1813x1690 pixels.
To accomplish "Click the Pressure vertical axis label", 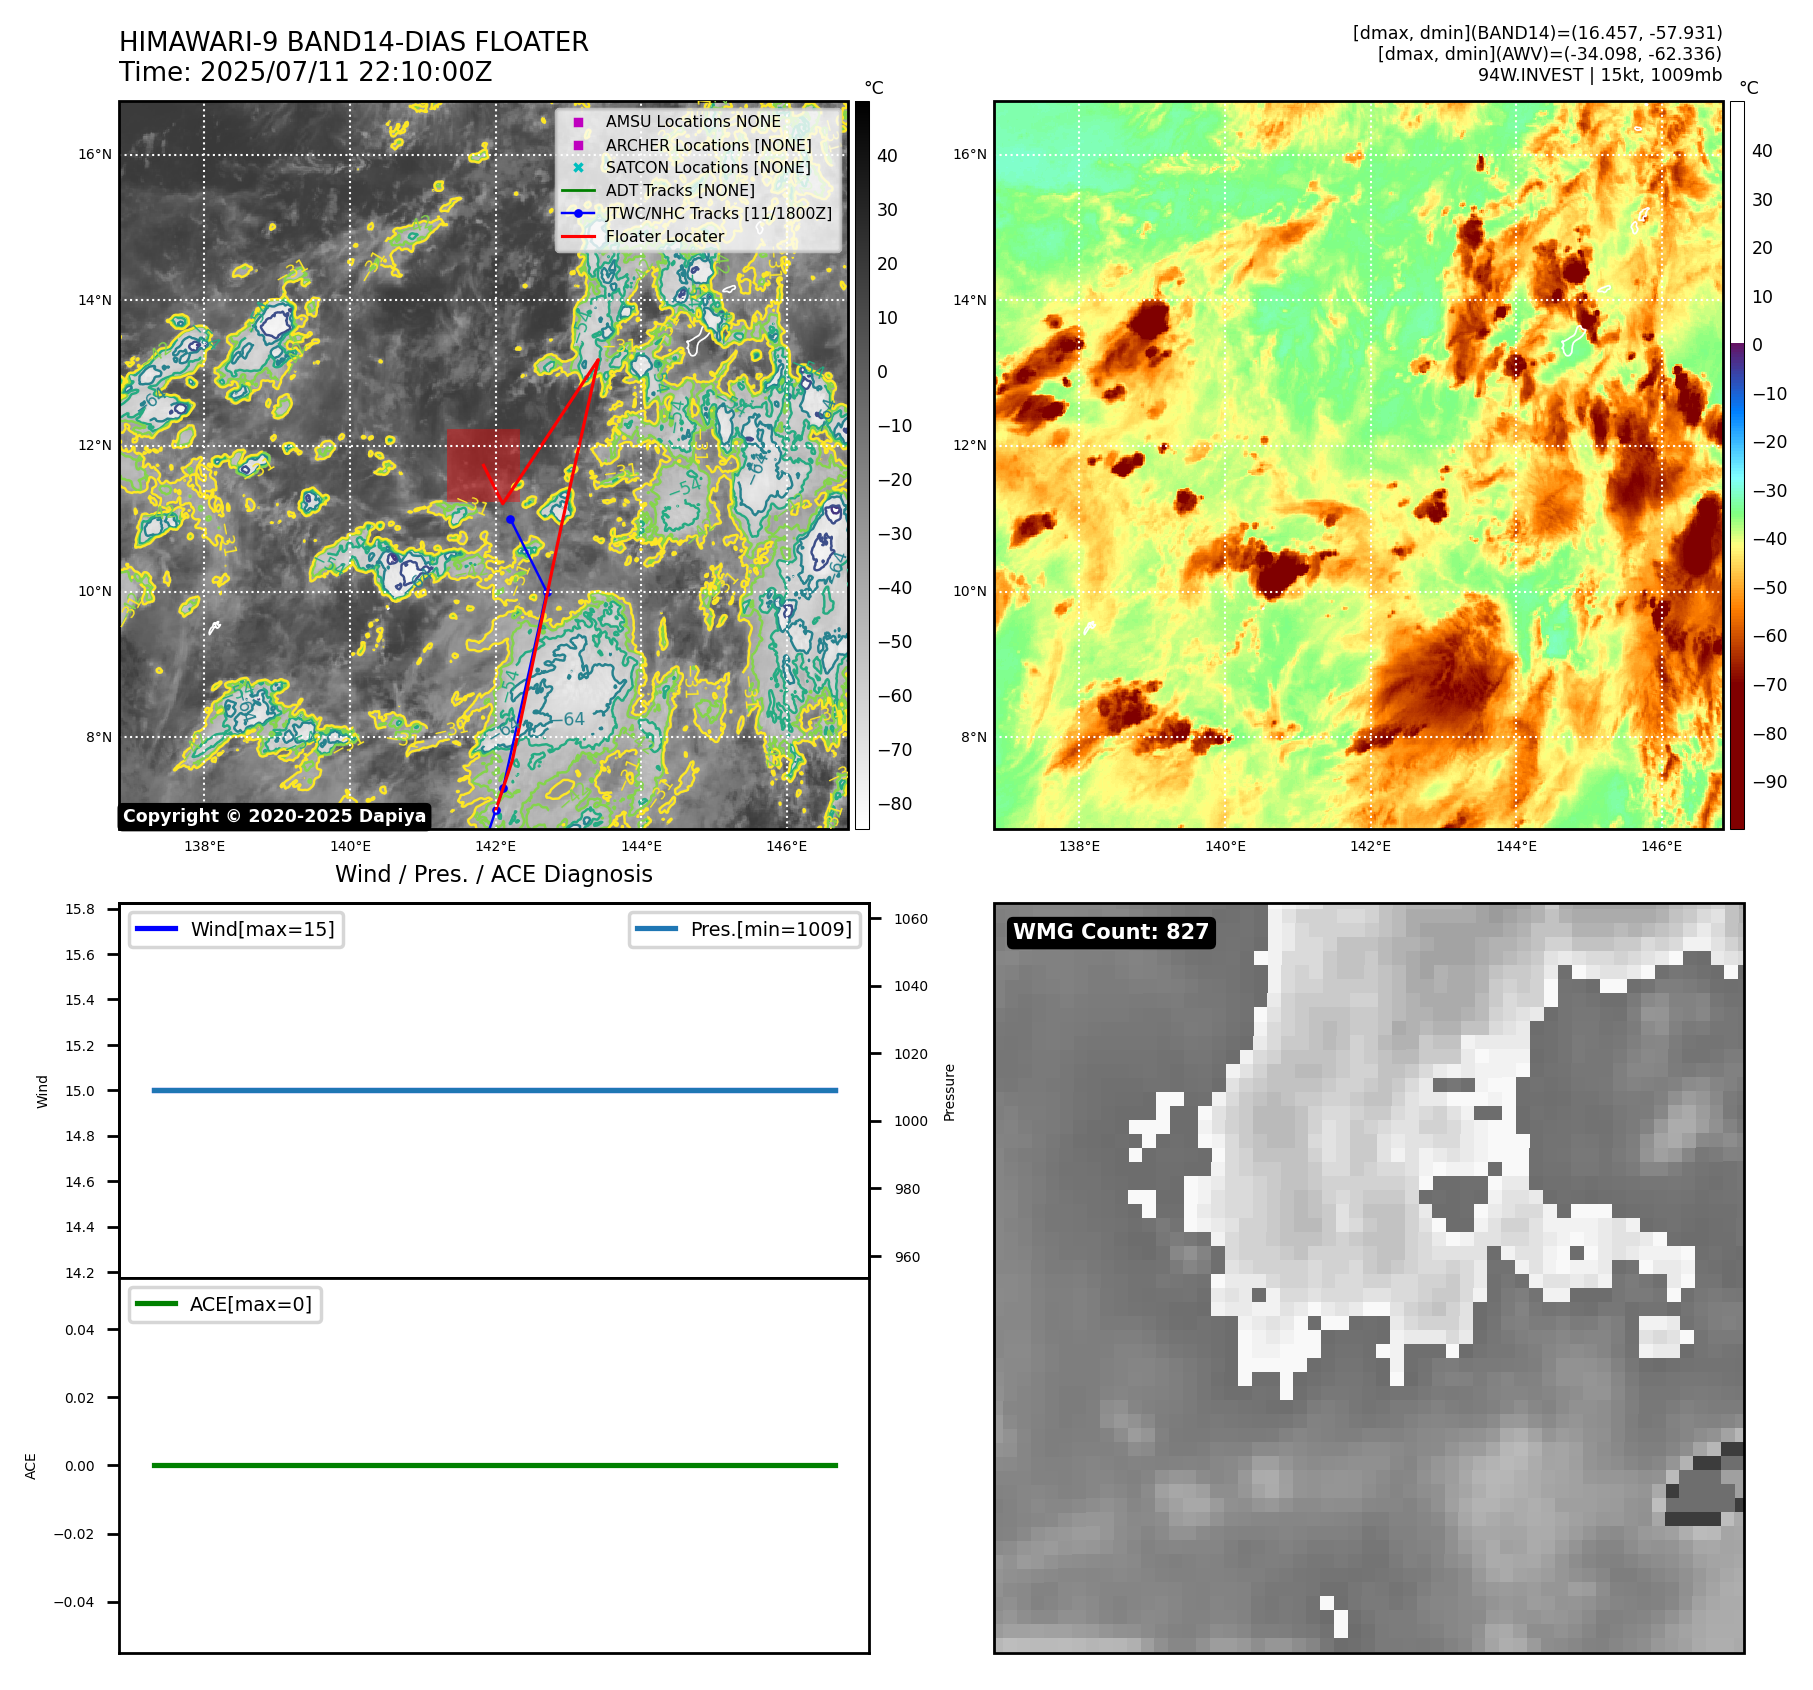I will coord(950,1092).
